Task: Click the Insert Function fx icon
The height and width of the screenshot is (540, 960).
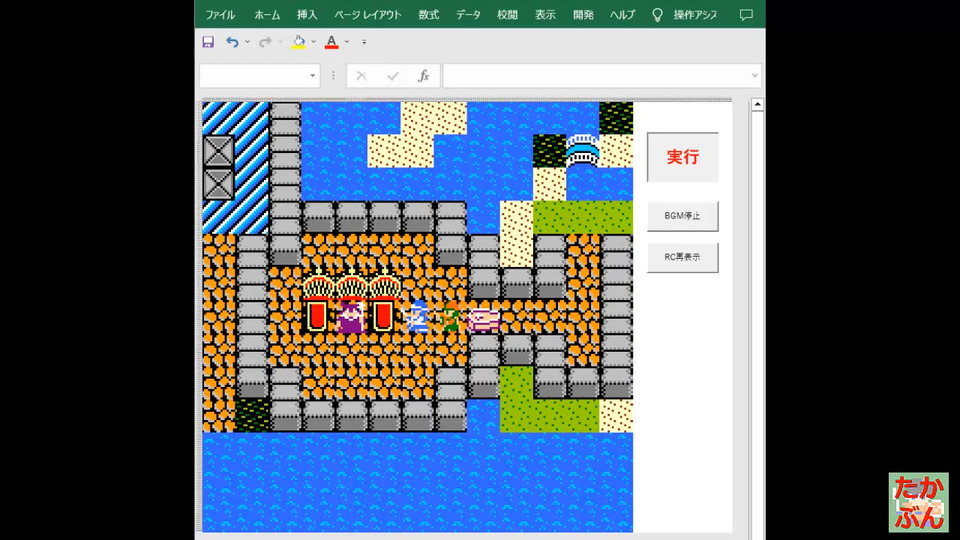Action: 423,76
